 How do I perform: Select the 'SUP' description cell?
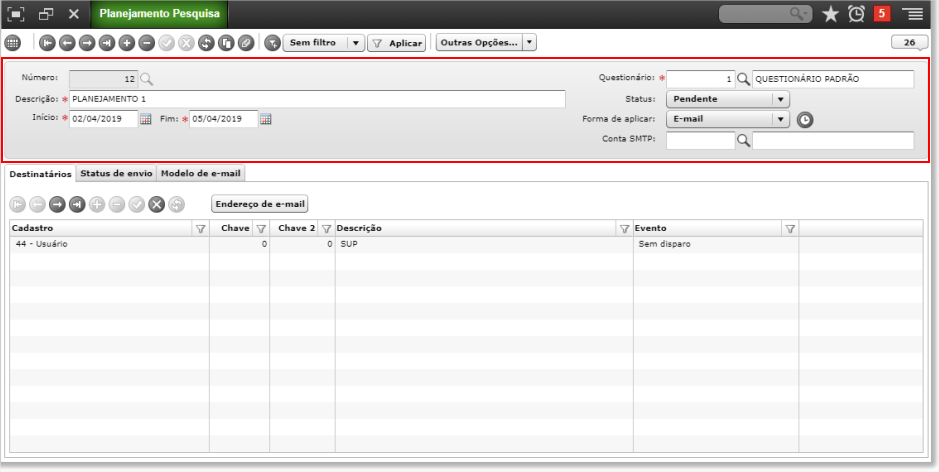point(484,244)
